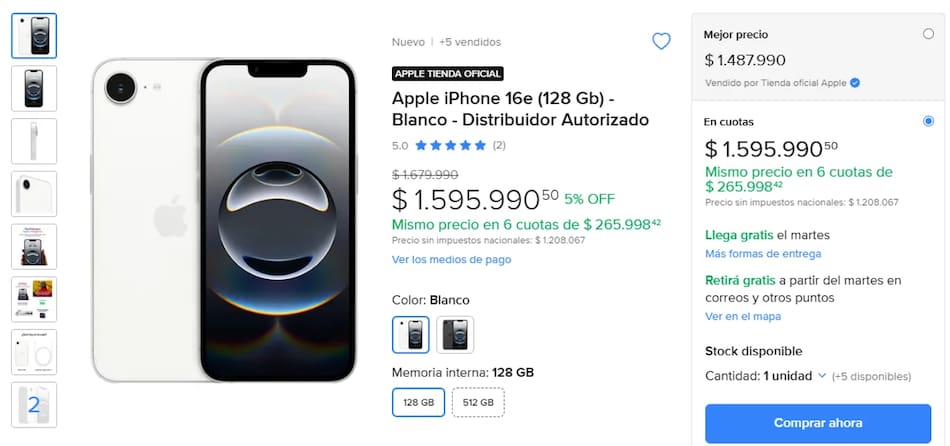The height and width of the screenshot is (446, 950).
Task: Open Ver los medios de pago link
Action: (x=451, y=259)
